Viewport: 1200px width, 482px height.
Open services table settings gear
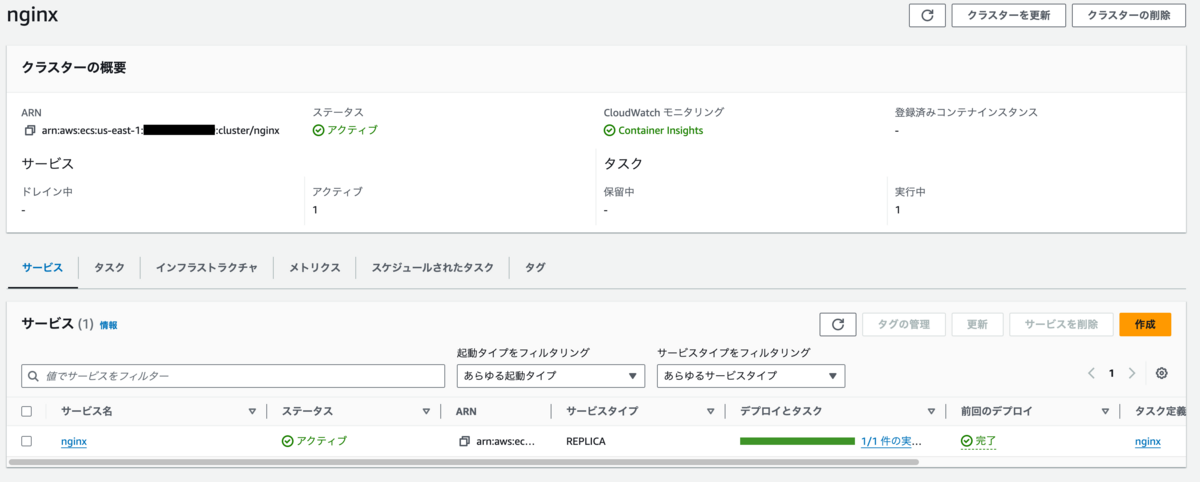tap(1161, 373)
